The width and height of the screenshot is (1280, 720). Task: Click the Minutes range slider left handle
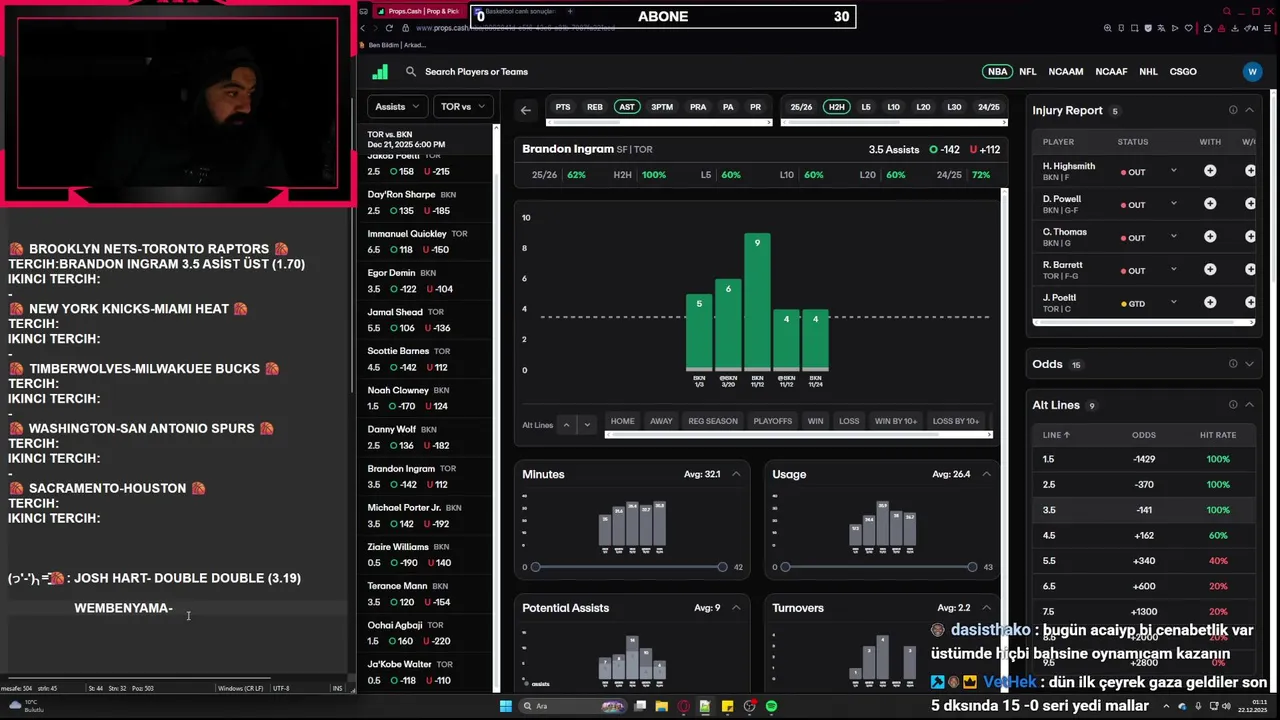(536, 567)
